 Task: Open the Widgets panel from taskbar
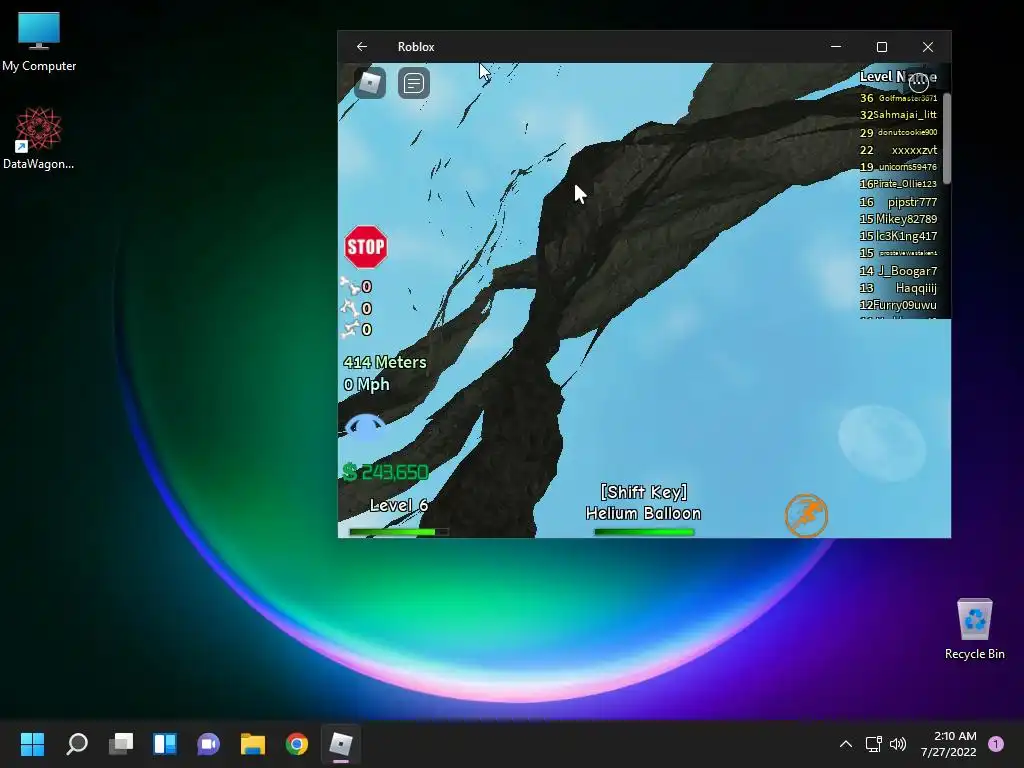pyautogui.click(x=165, y=744)
